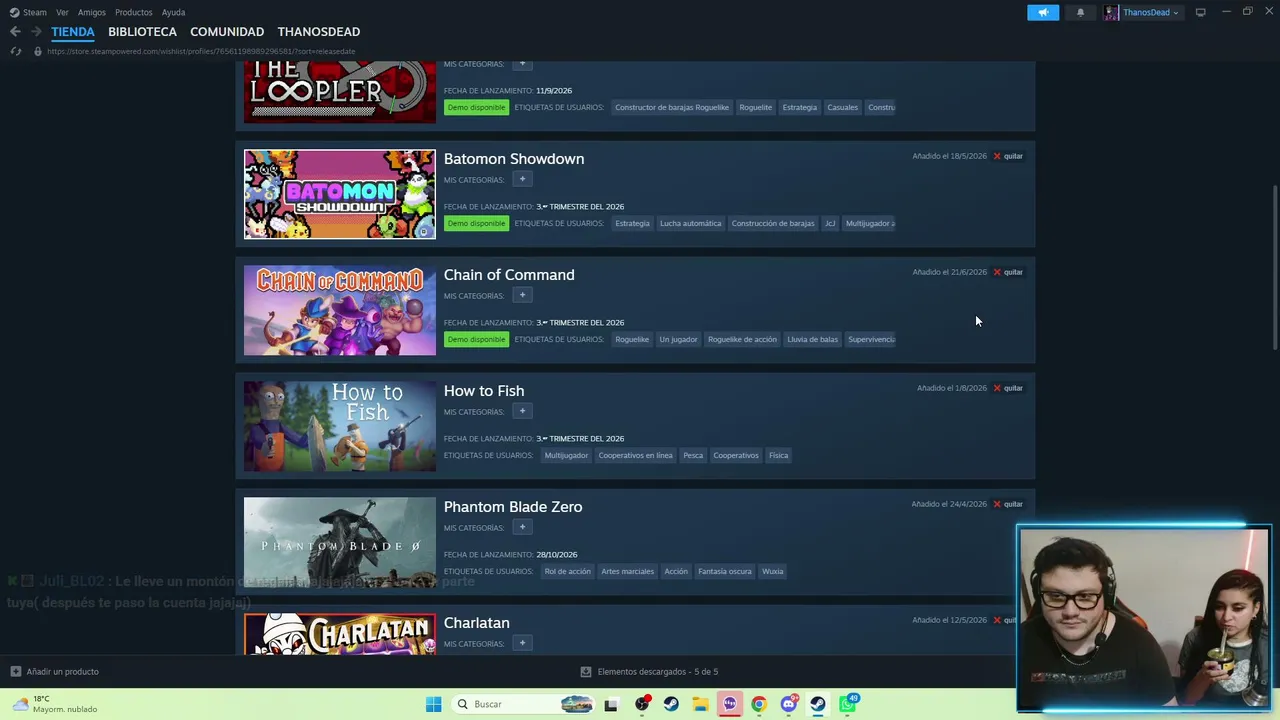Open the Phantom Blade Zero title link
The width and height of the screenshot is (1280, 720).
tap(513, 507)
